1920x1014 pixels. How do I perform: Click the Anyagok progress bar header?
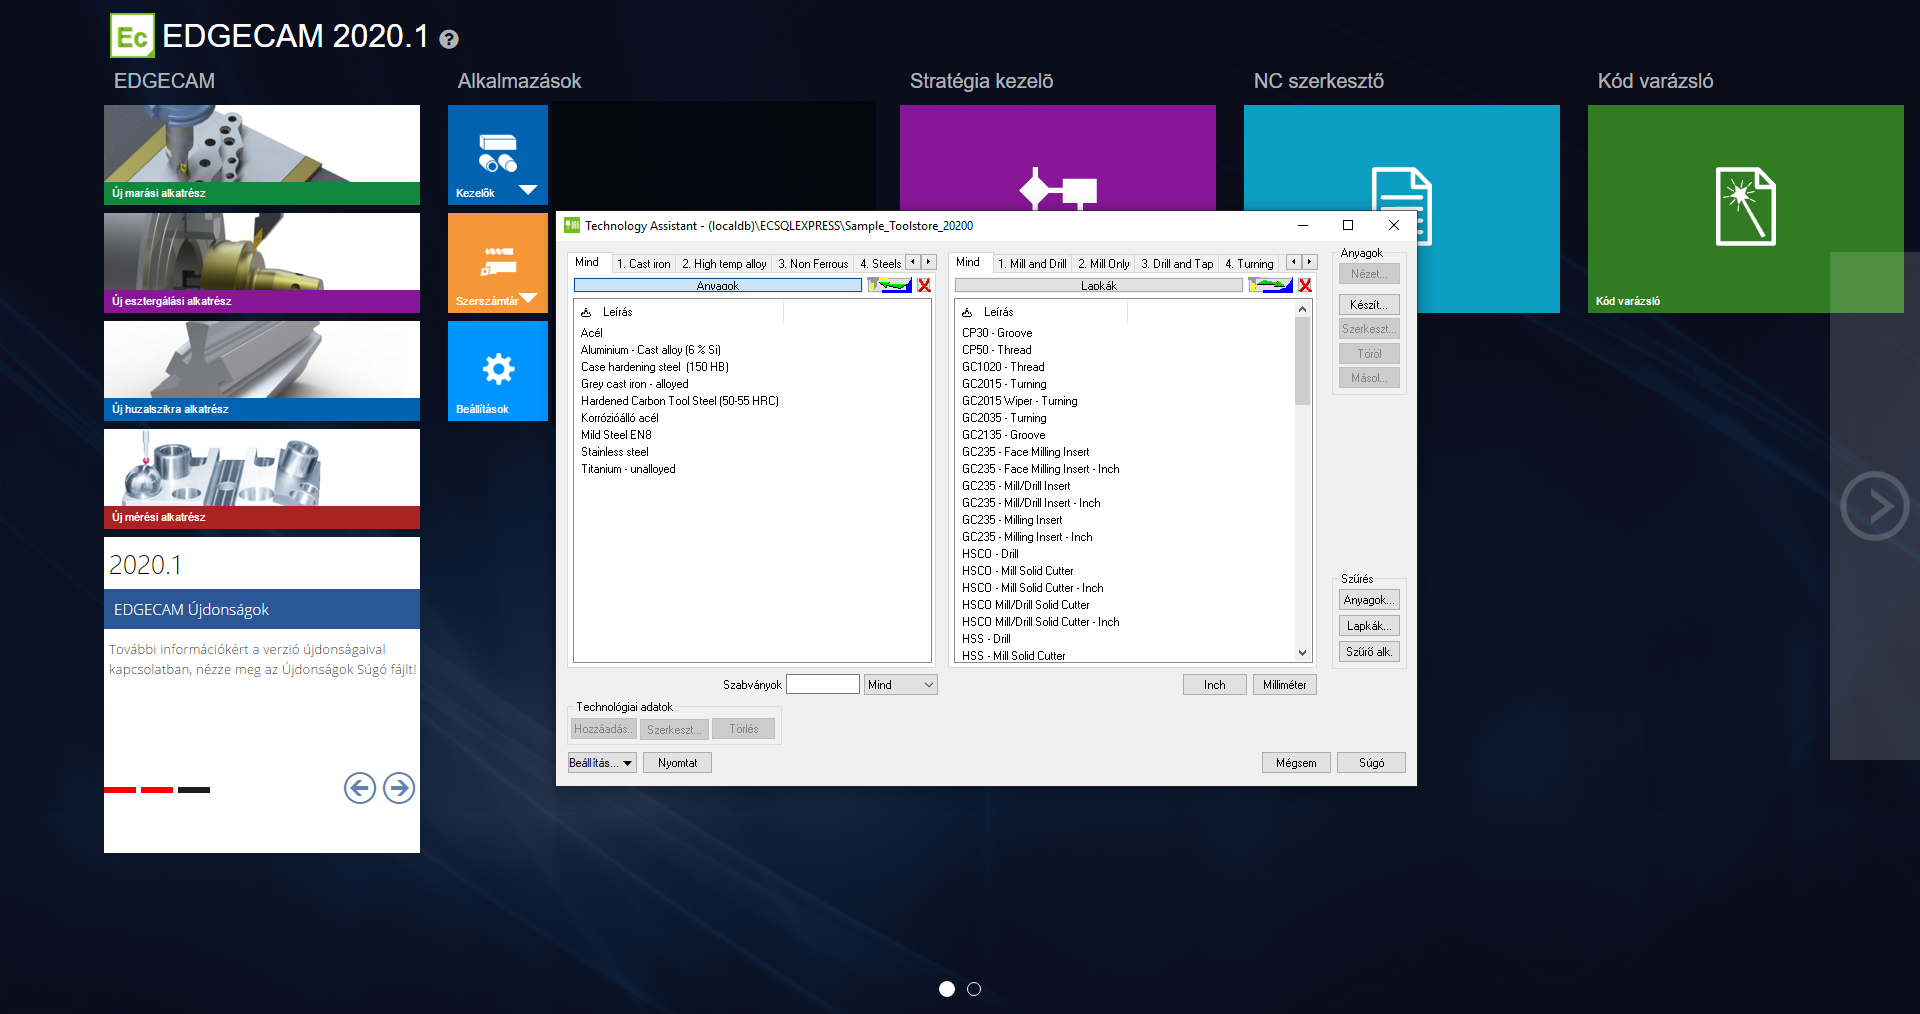click(718, 286)
